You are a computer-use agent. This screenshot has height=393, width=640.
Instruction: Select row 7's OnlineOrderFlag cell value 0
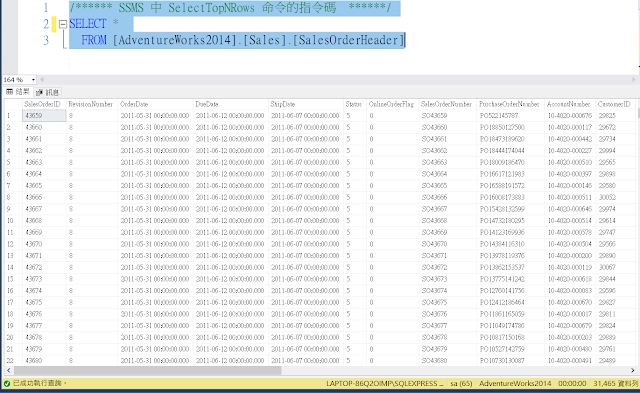(392, 186)
